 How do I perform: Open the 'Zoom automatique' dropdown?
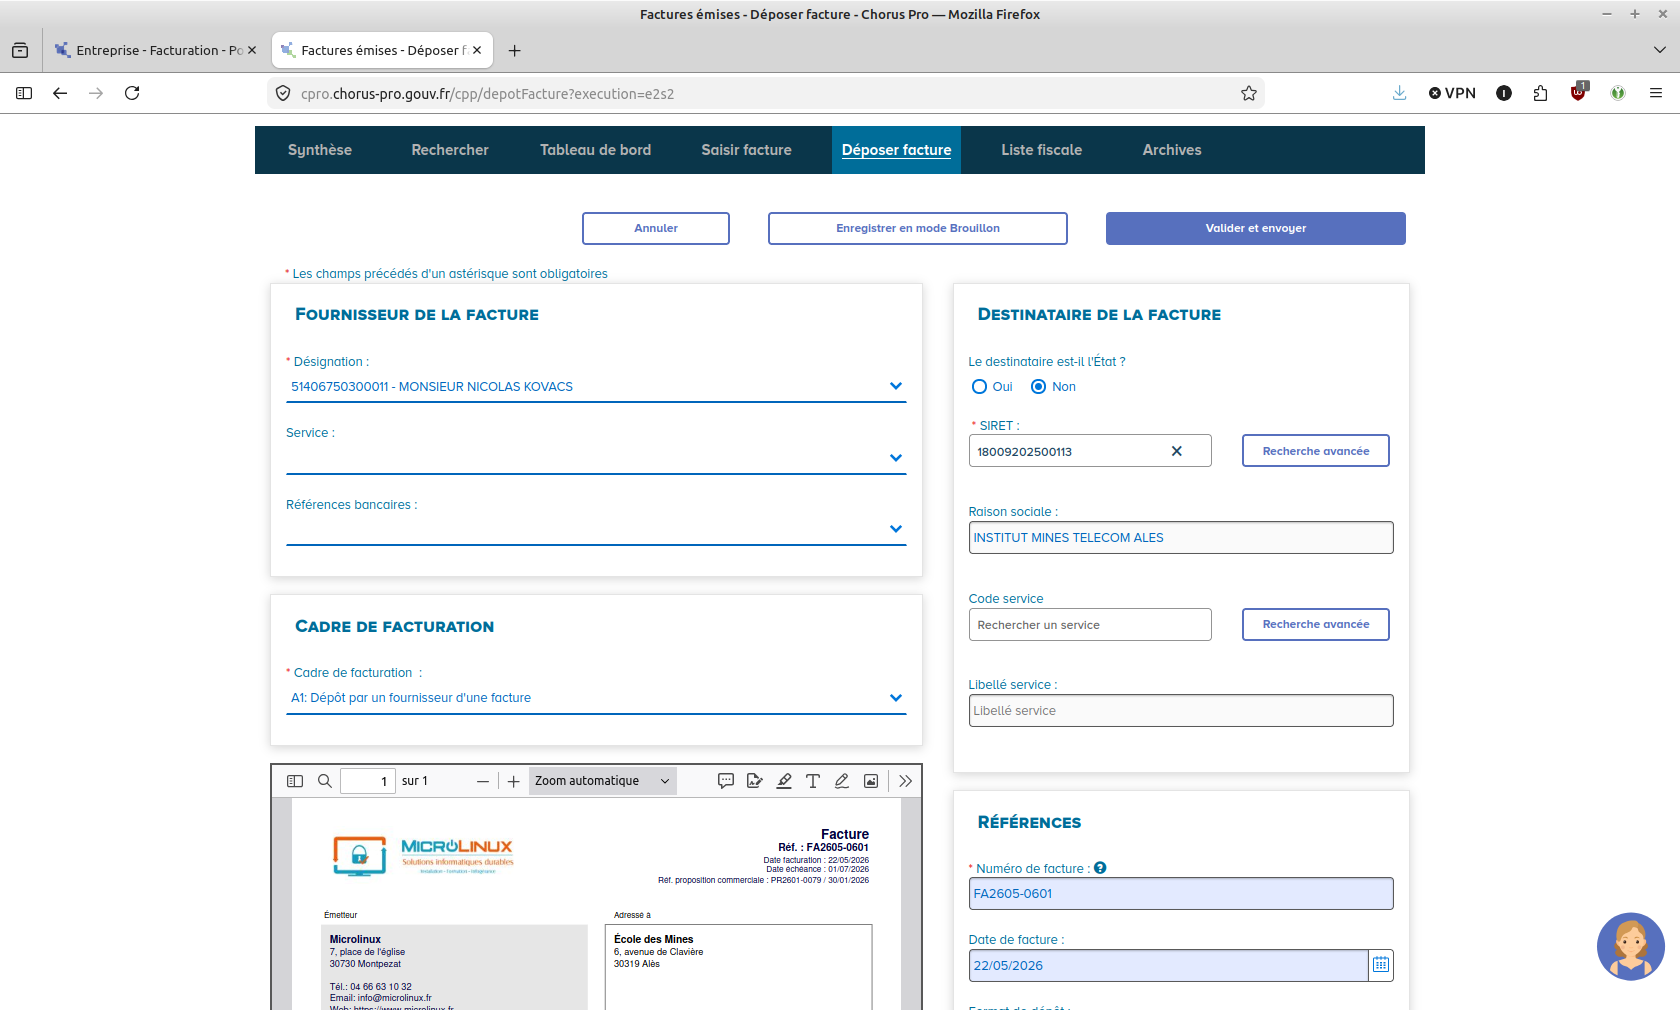tap(602, 781)
